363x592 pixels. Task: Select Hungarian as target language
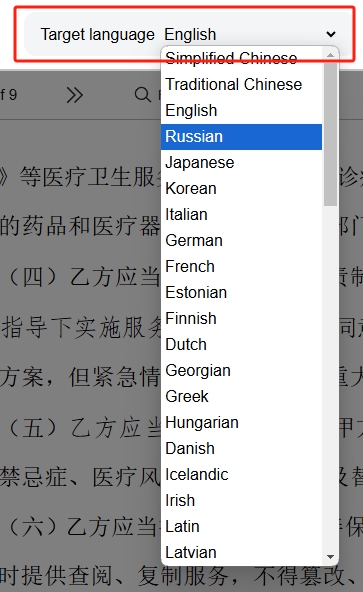pyautogui.click(x=241, y=423)
